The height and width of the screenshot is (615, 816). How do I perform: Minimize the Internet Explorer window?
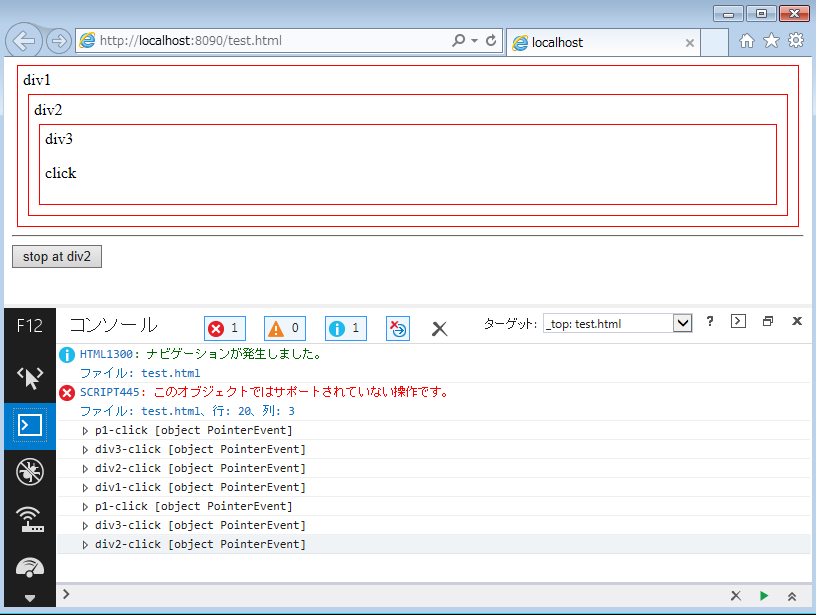728,14
